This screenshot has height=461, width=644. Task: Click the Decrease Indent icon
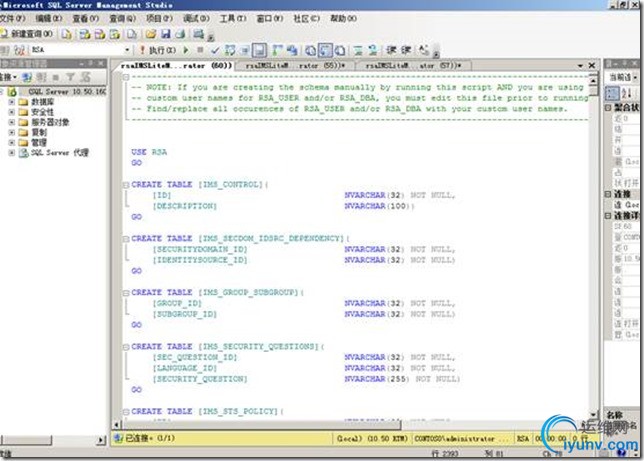(x=391, y=50)
